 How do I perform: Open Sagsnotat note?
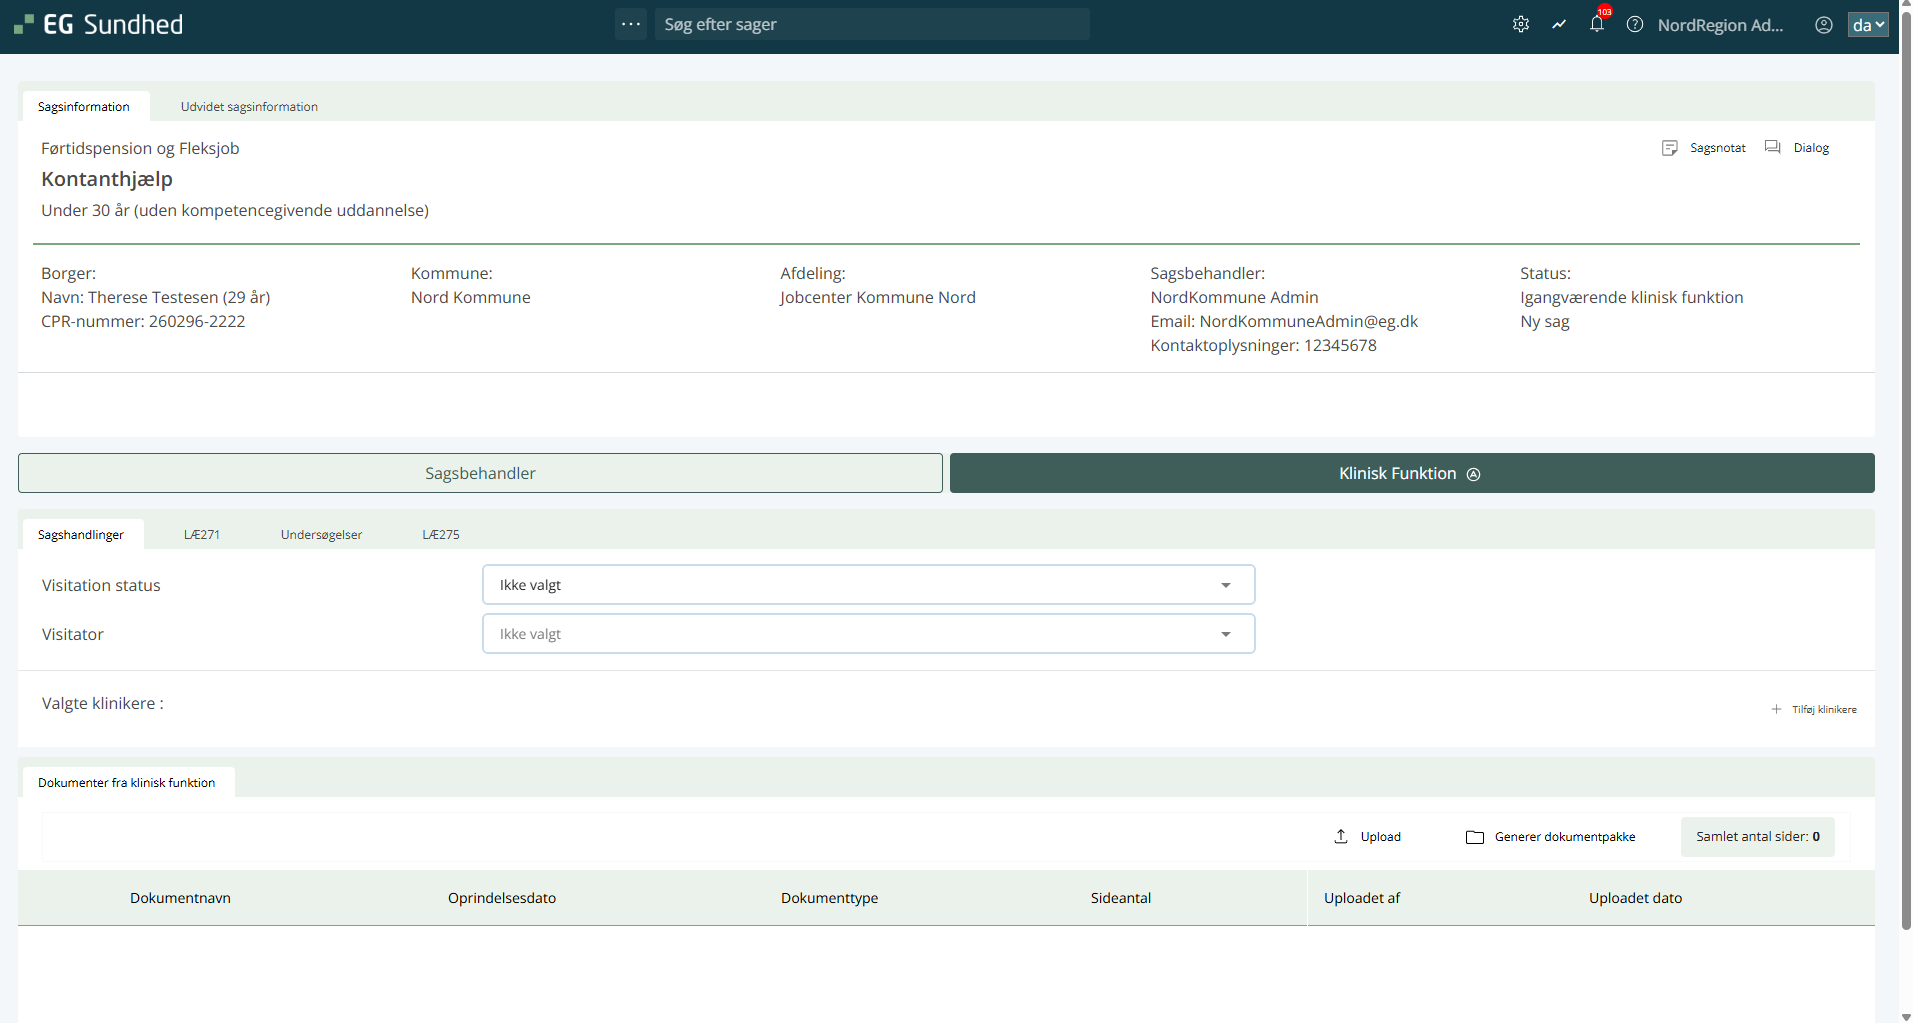(1704, 148)
